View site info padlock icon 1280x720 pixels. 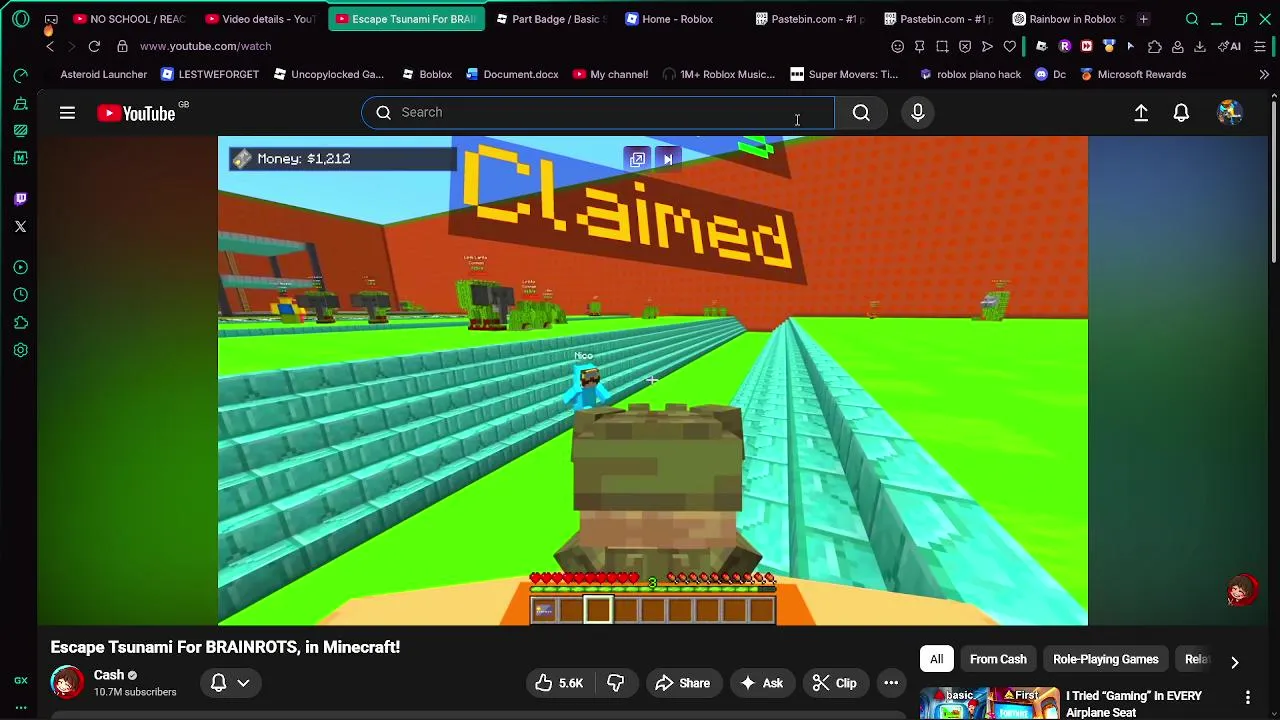tap(122, 46)
